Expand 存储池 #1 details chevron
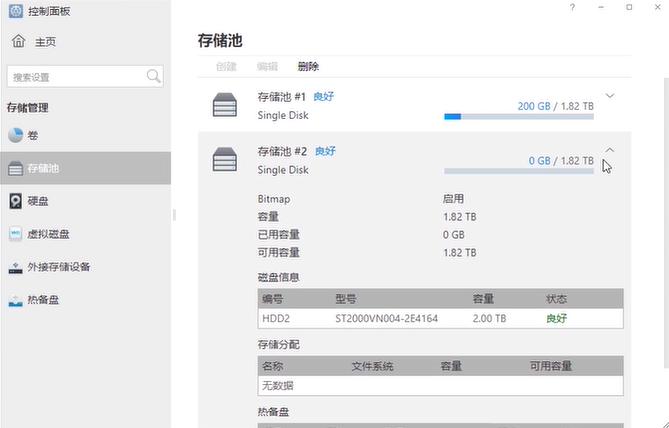Image resolution: width=669 pixels, height=428 pixels. (x=610, y=96)
